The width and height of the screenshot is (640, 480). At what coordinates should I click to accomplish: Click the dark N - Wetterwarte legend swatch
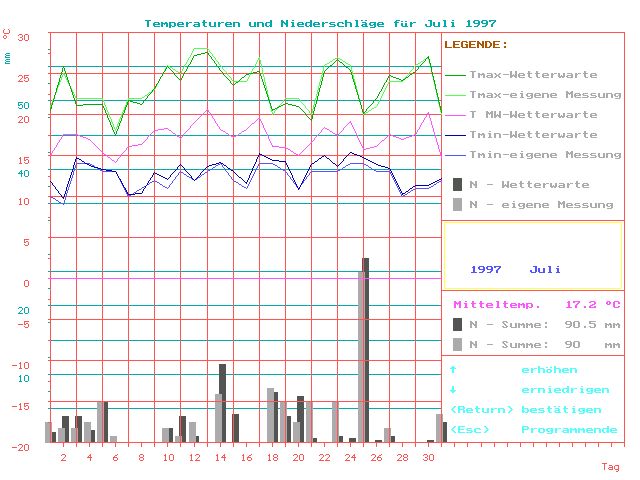pos(458,184)
